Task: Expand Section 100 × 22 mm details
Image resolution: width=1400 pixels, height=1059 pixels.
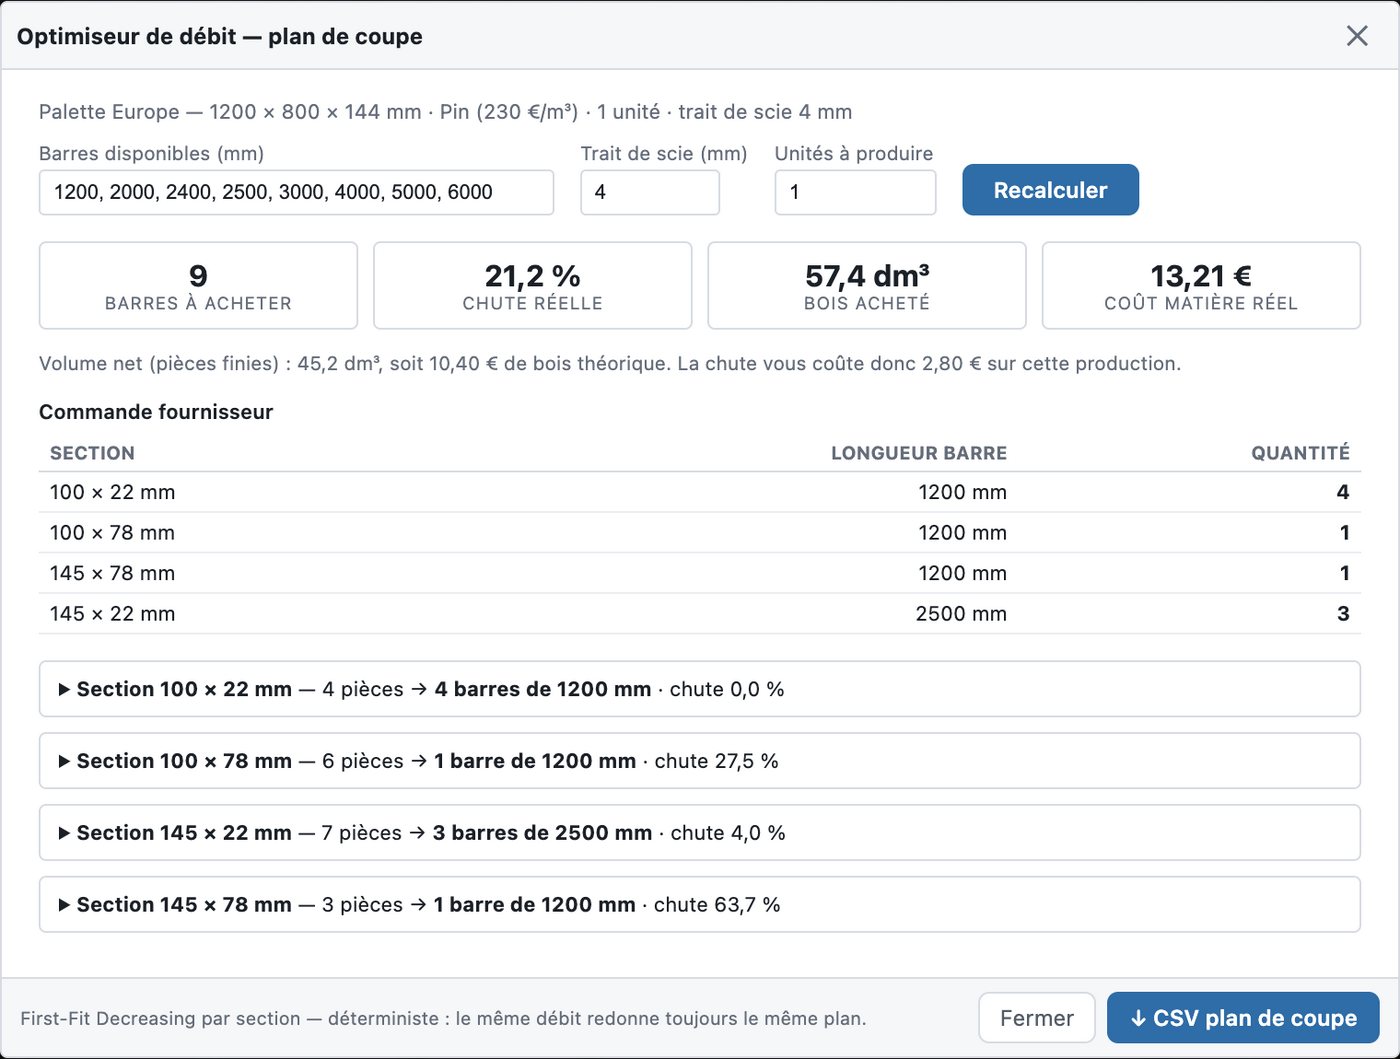Action: [699, 689]
